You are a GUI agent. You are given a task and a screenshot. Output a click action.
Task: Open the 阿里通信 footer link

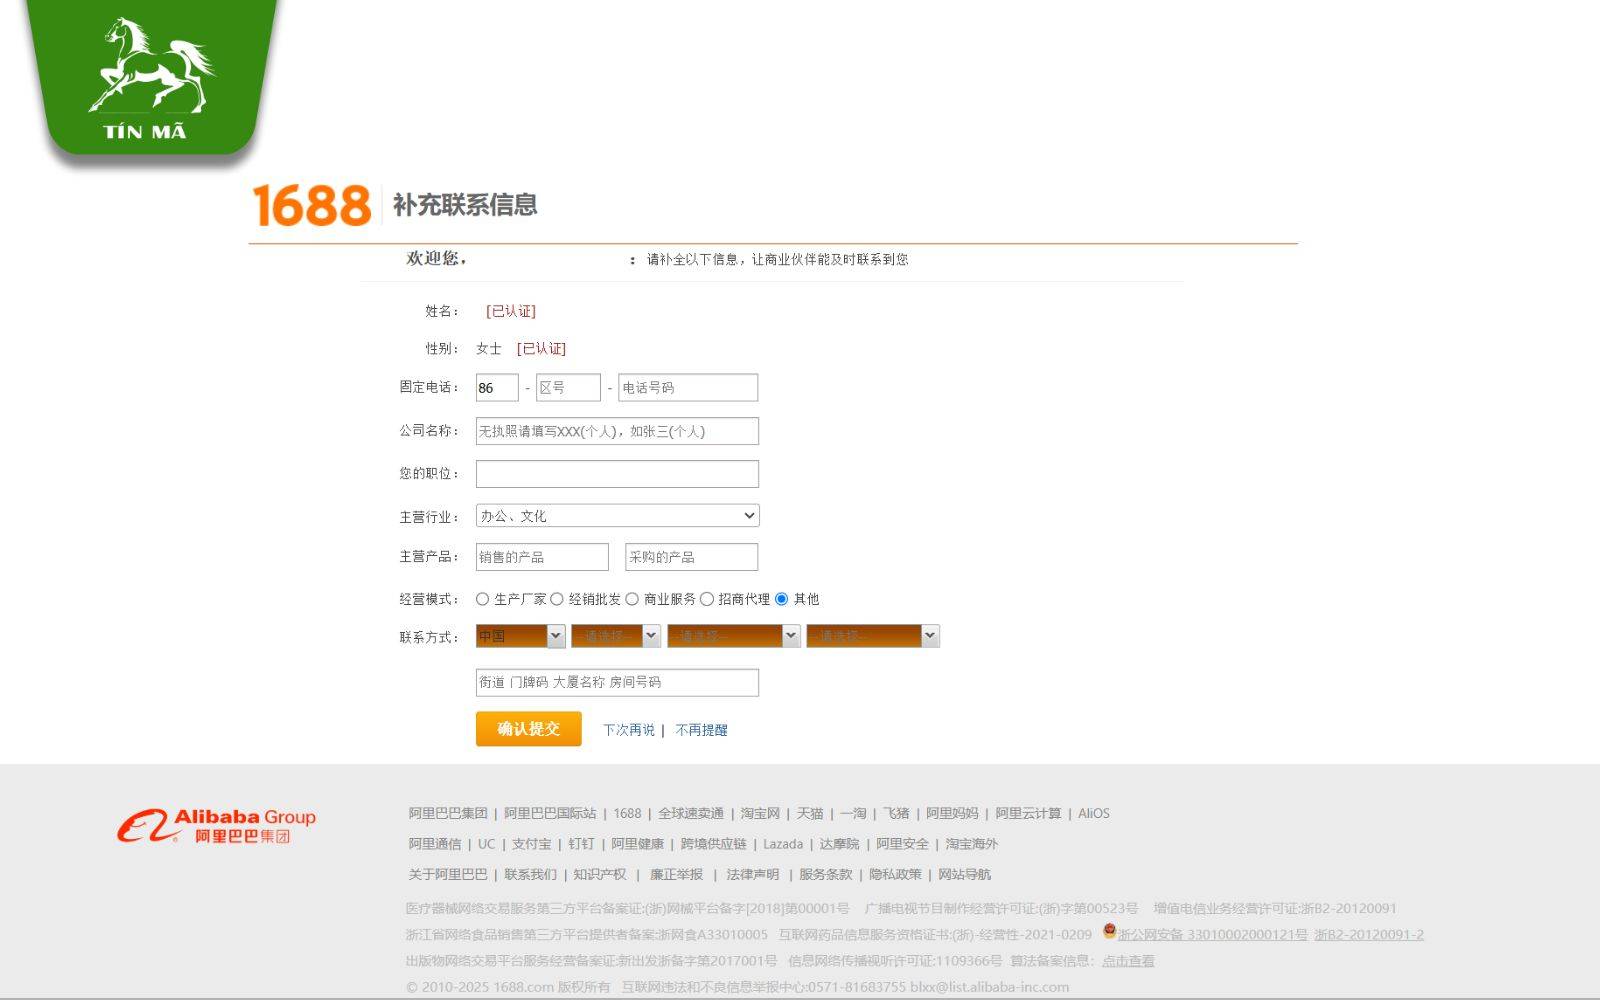pyautogui.click(x=435, y=844)
